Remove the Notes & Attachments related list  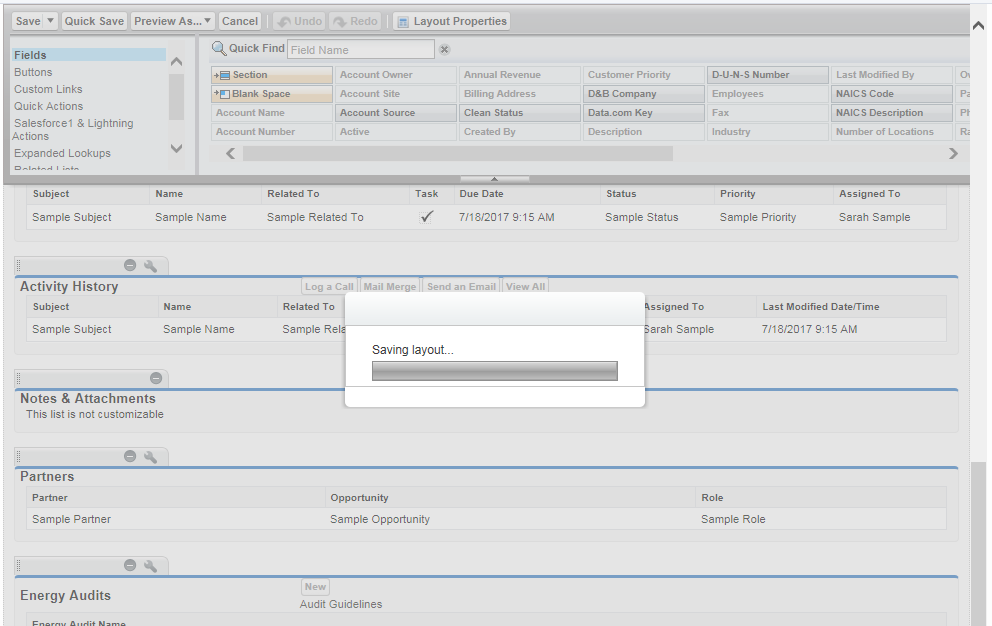coord(156,378)
